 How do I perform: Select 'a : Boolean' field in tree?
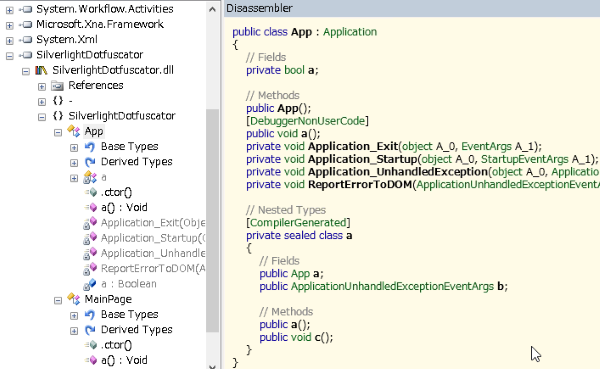pyautogui.click(x=129, y=284)
